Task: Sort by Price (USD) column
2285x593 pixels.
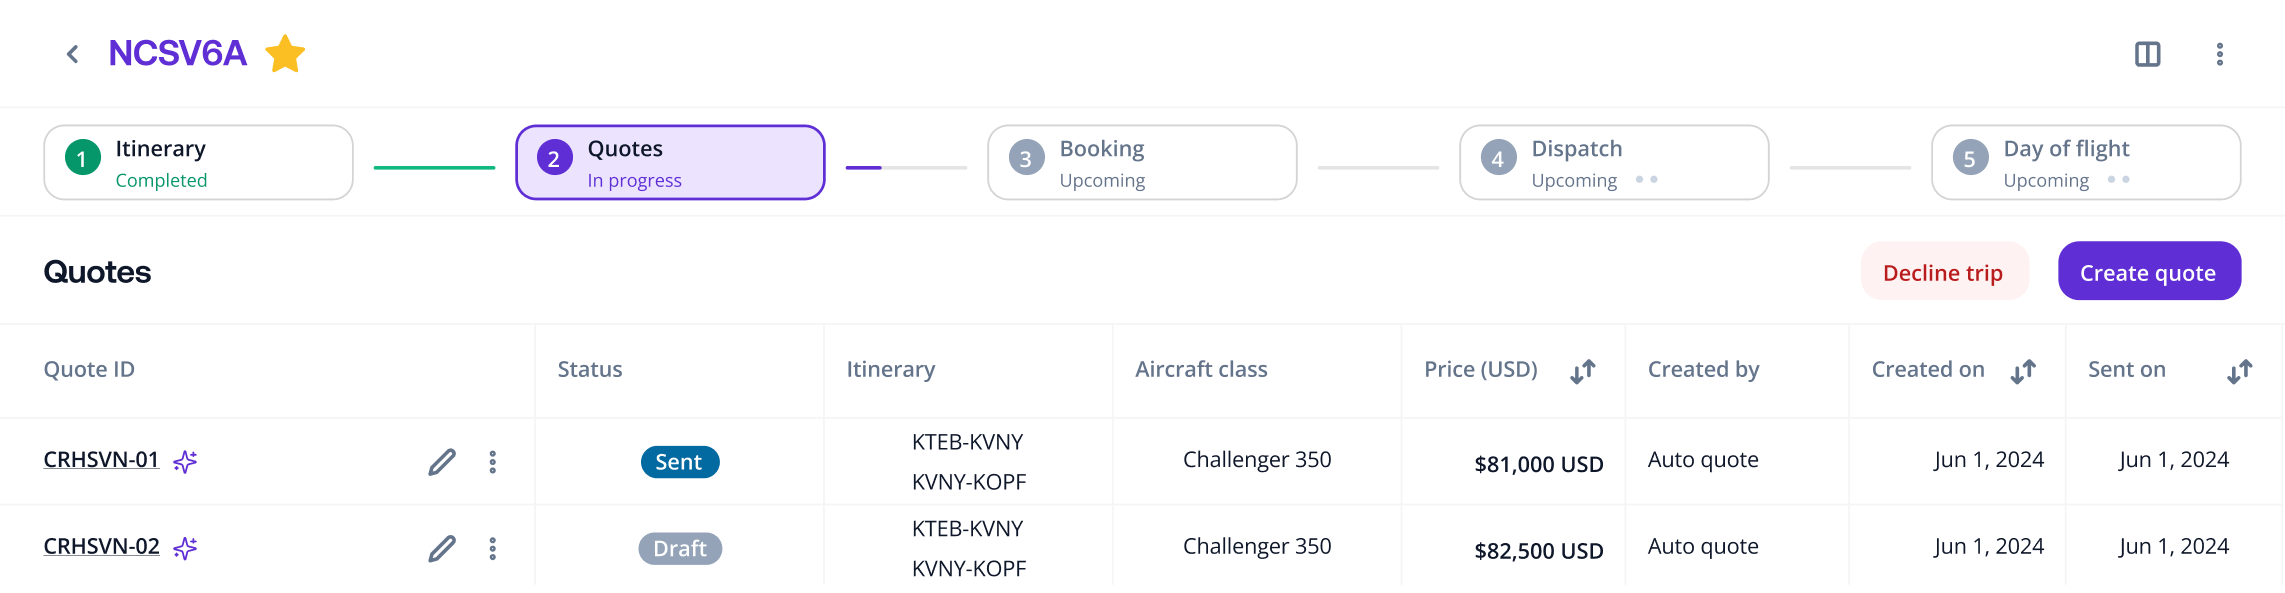Action: tap(1582, 371)
